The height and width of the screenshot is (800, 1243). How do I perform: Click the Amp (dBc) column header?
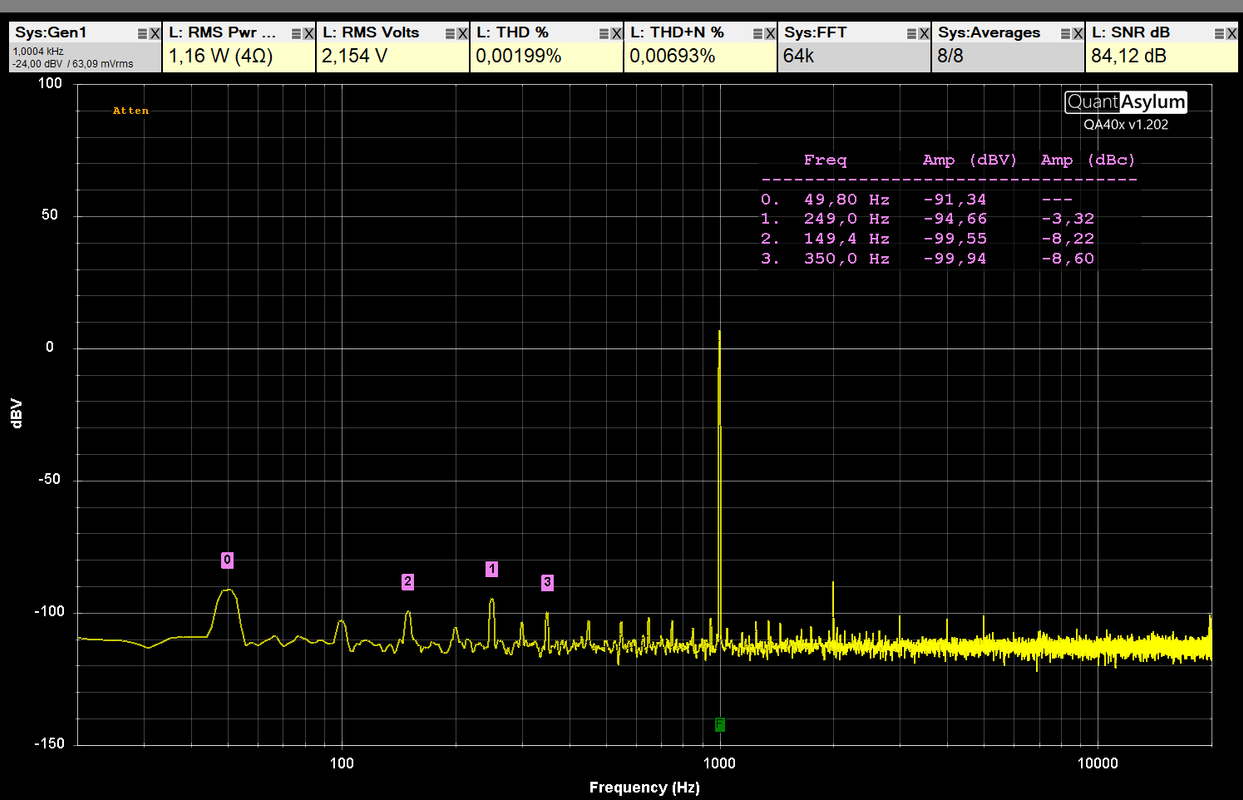1088,160
